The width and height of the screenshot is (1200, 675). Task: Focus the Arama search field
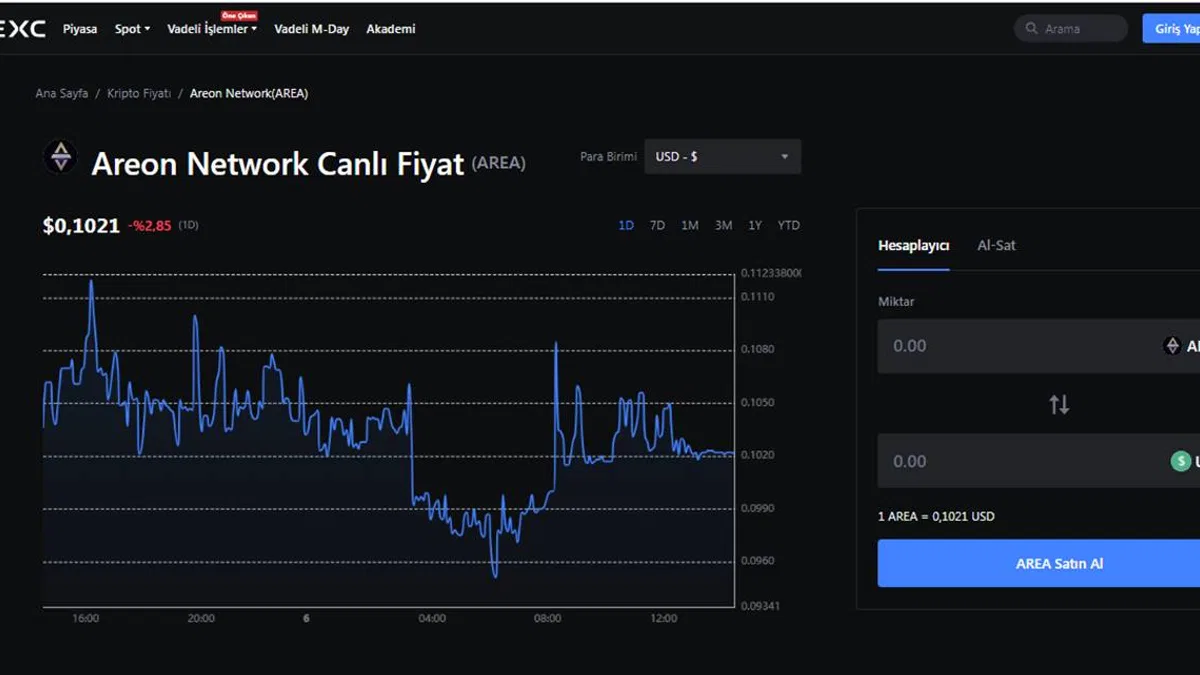point(1071,29)
